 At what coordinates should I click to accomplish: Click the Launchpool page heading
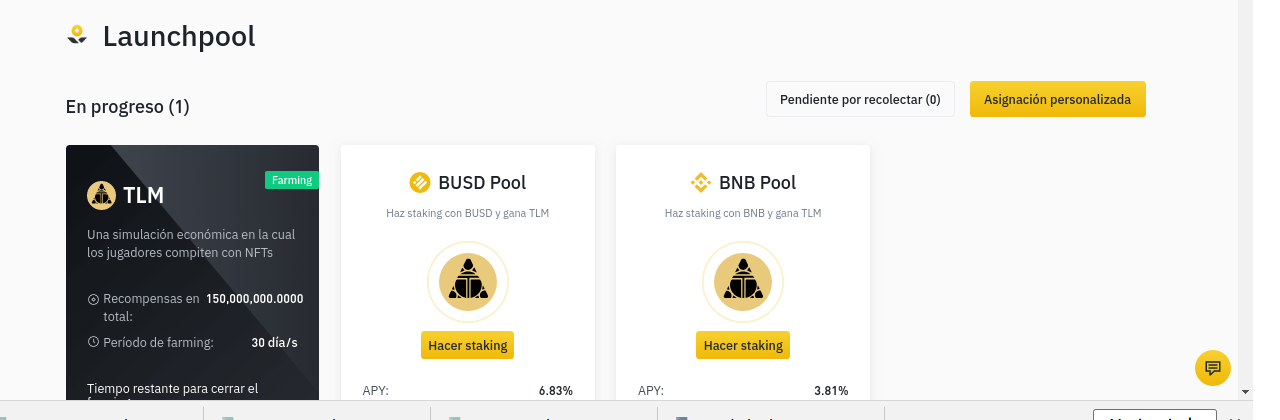point(179,37)
